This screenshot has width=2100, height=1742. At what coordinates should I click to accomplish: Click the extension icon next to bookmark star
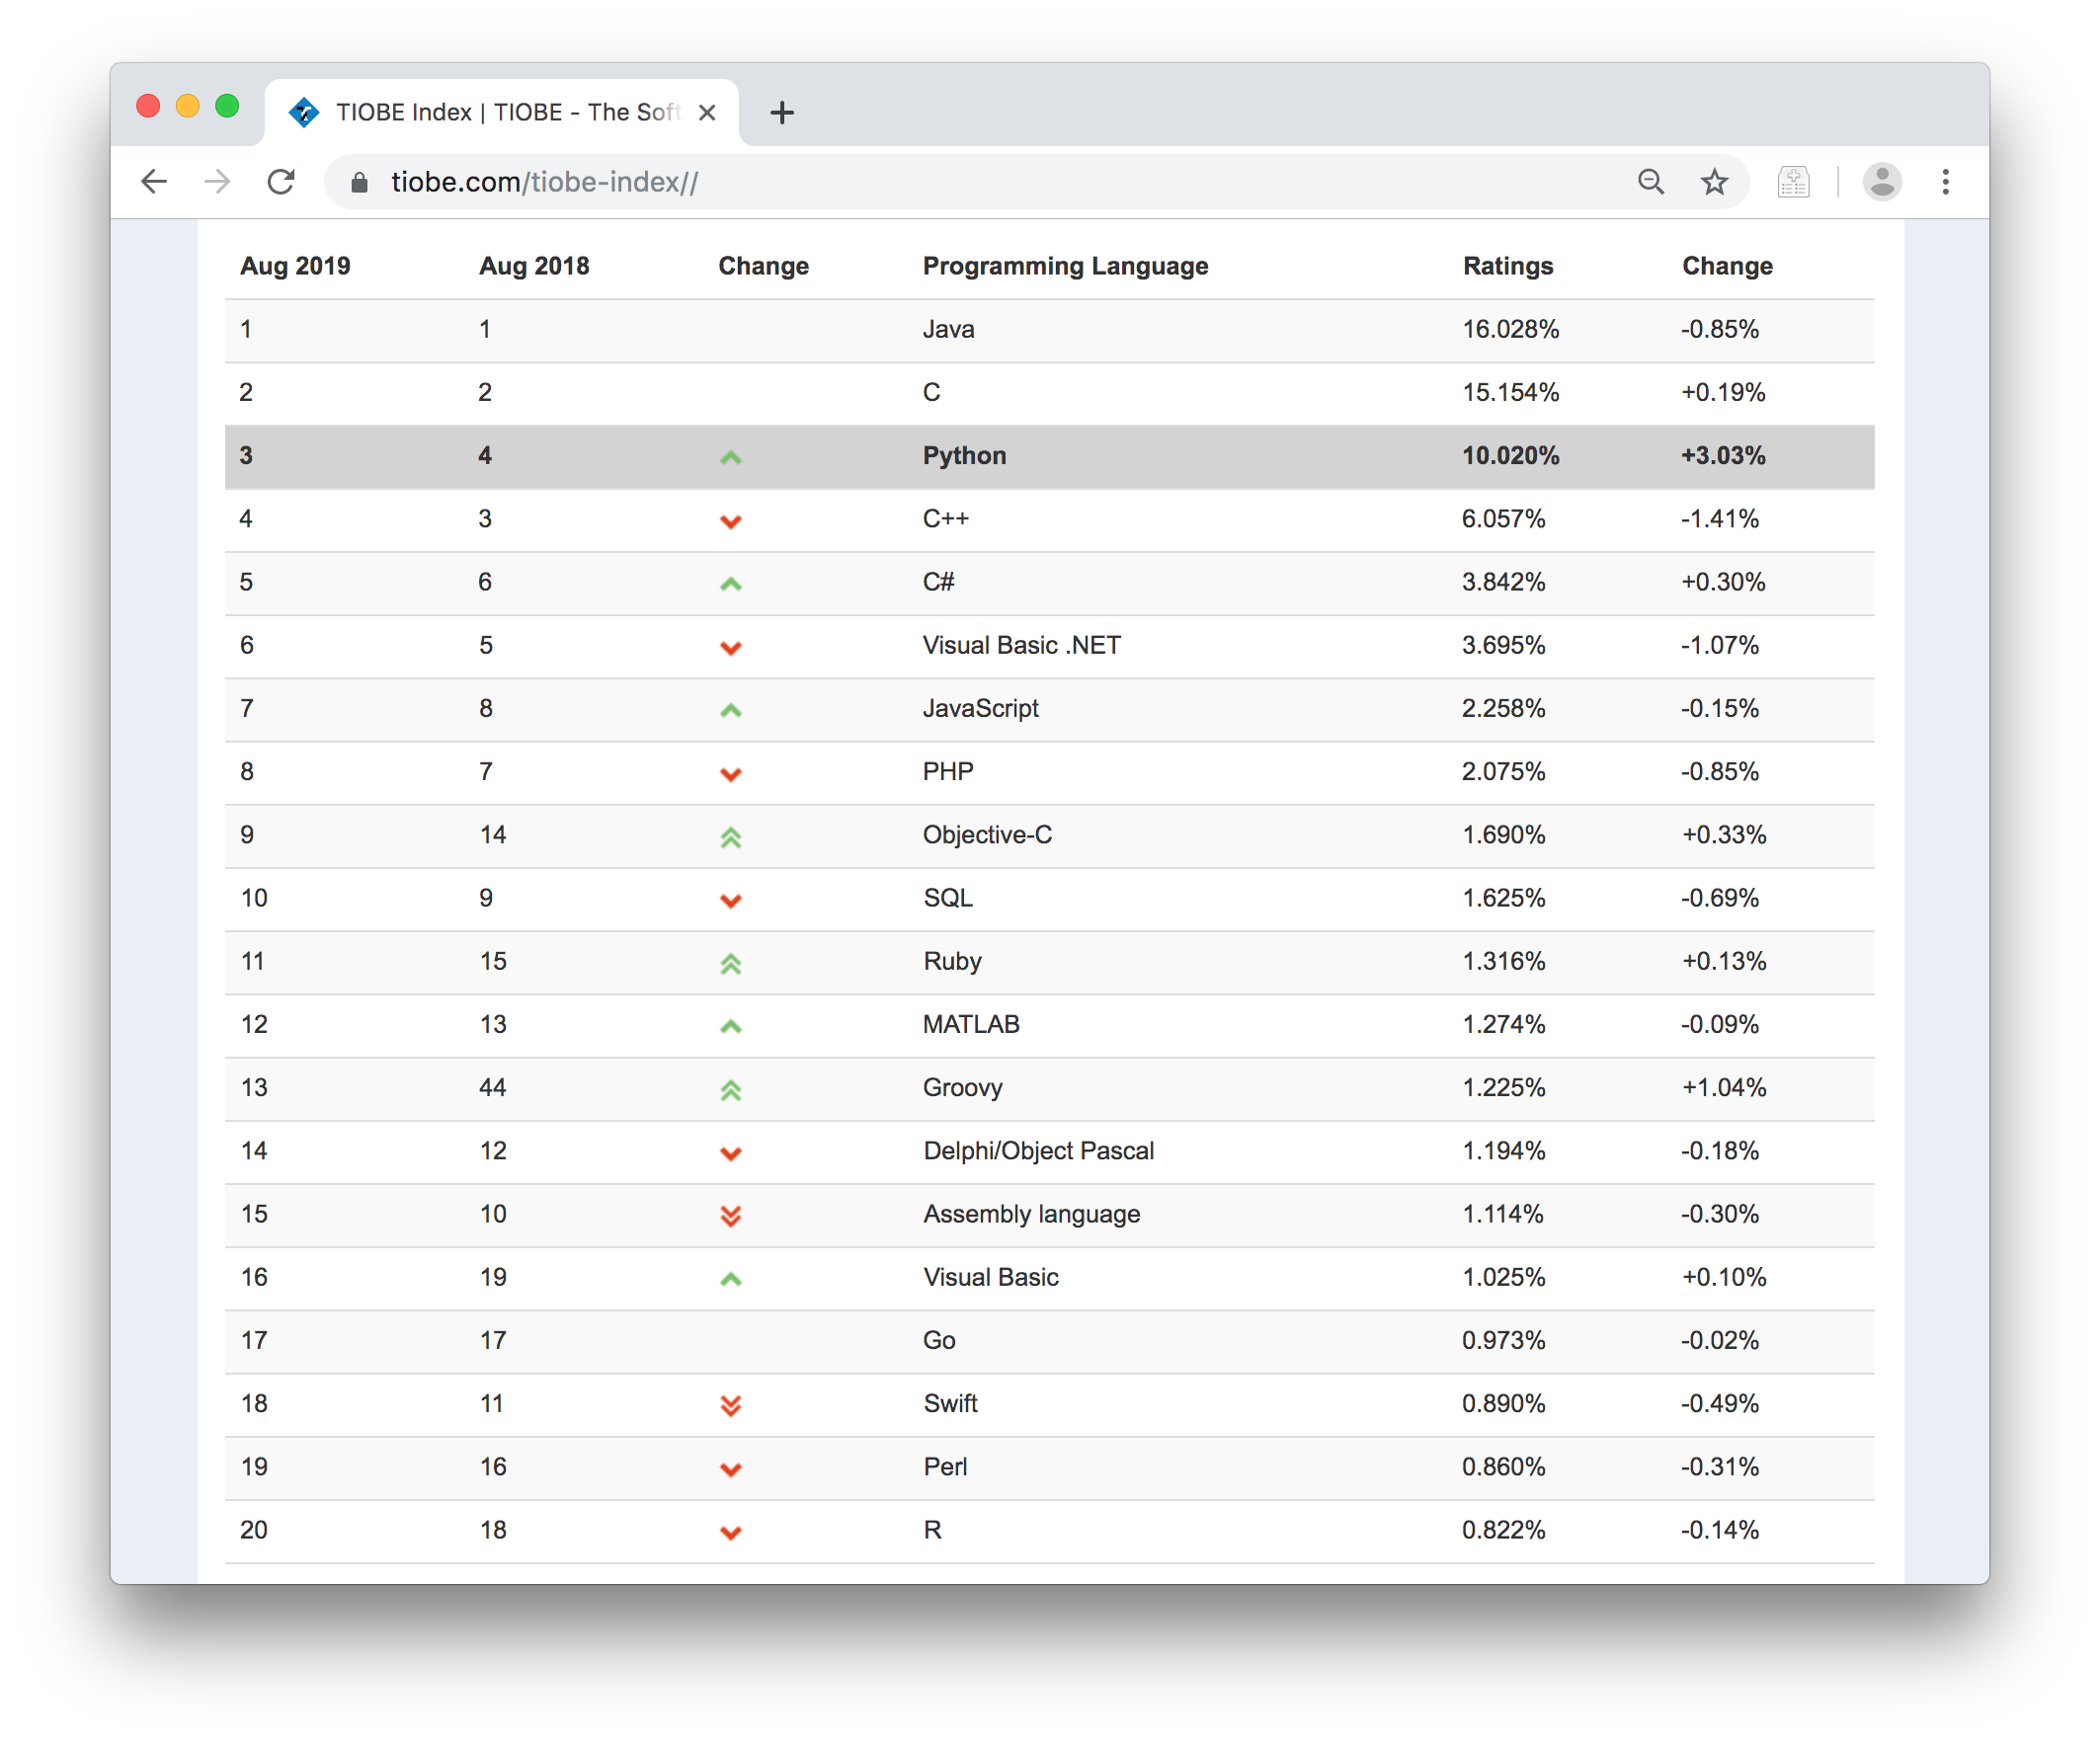(1793, 182)
